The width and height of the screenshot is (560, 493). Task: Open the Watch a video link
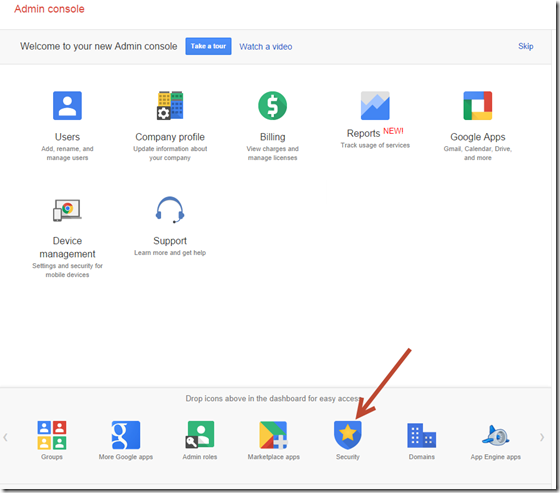[266, 46]
